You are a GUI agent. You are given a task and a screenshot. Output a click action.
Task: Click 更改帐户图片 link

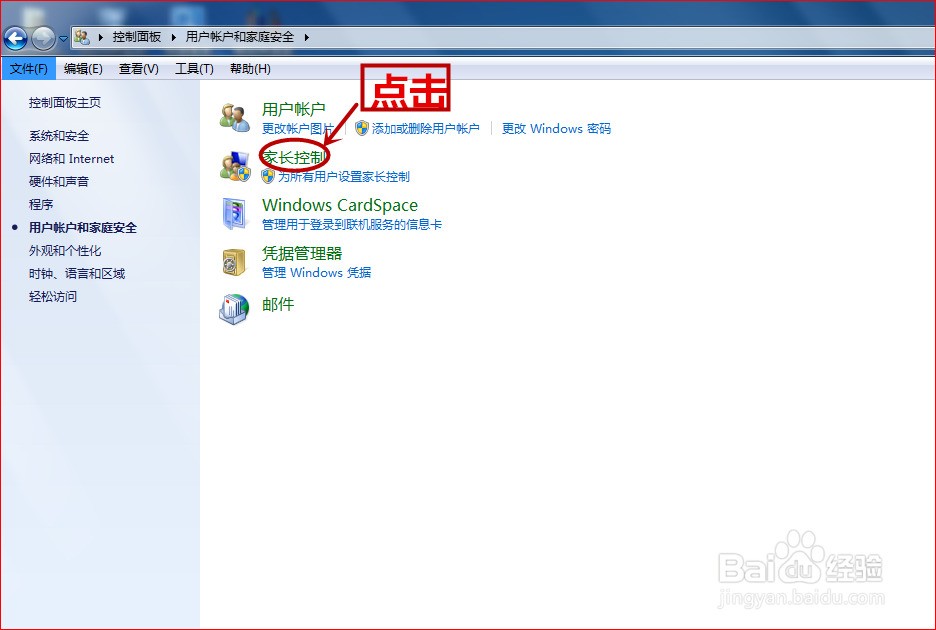[297, 128]
